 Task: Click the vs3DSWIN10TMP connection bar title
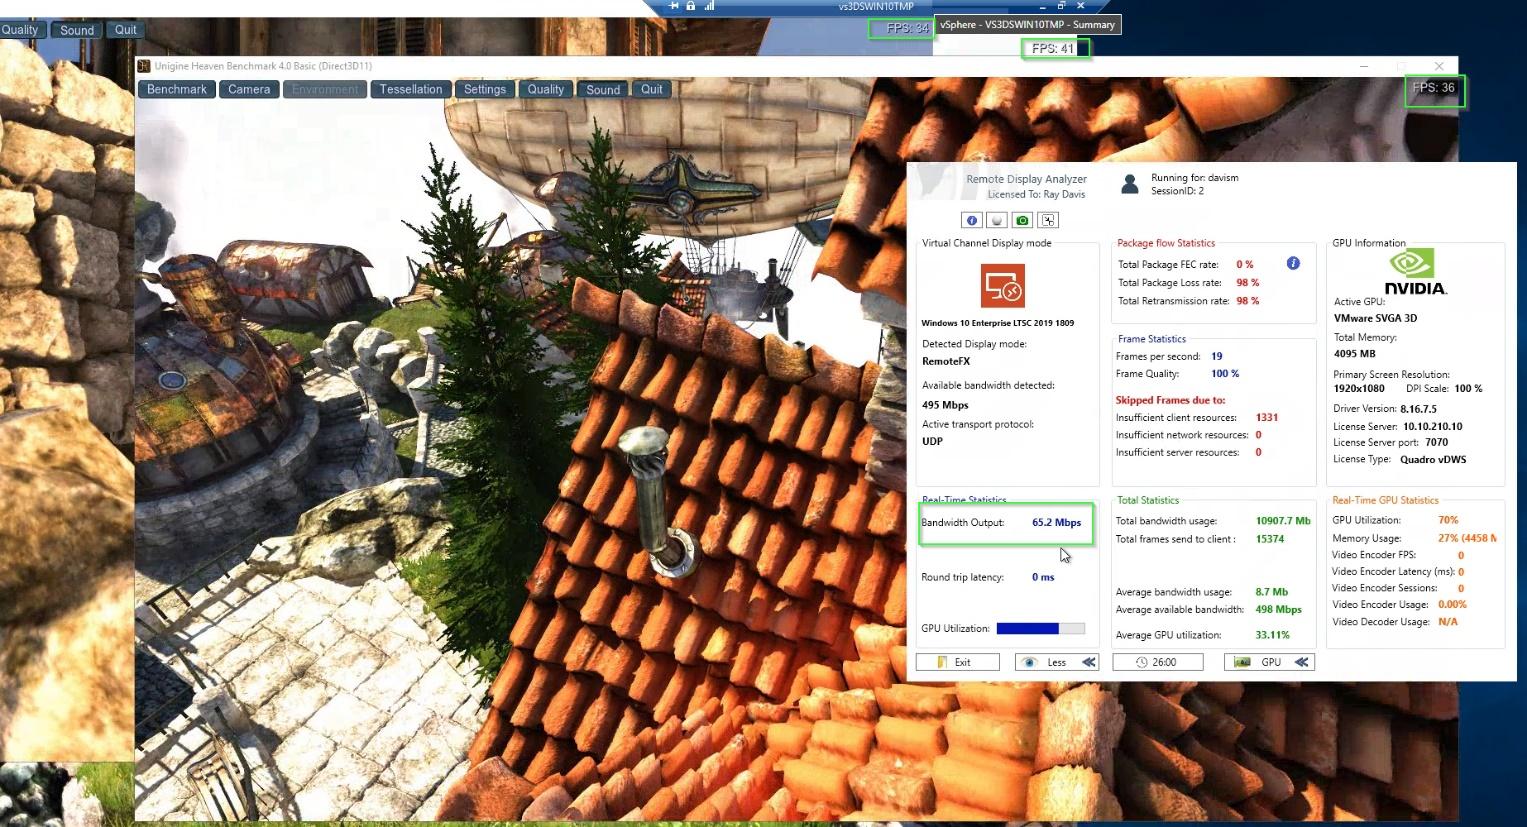(x=876, y=6)
